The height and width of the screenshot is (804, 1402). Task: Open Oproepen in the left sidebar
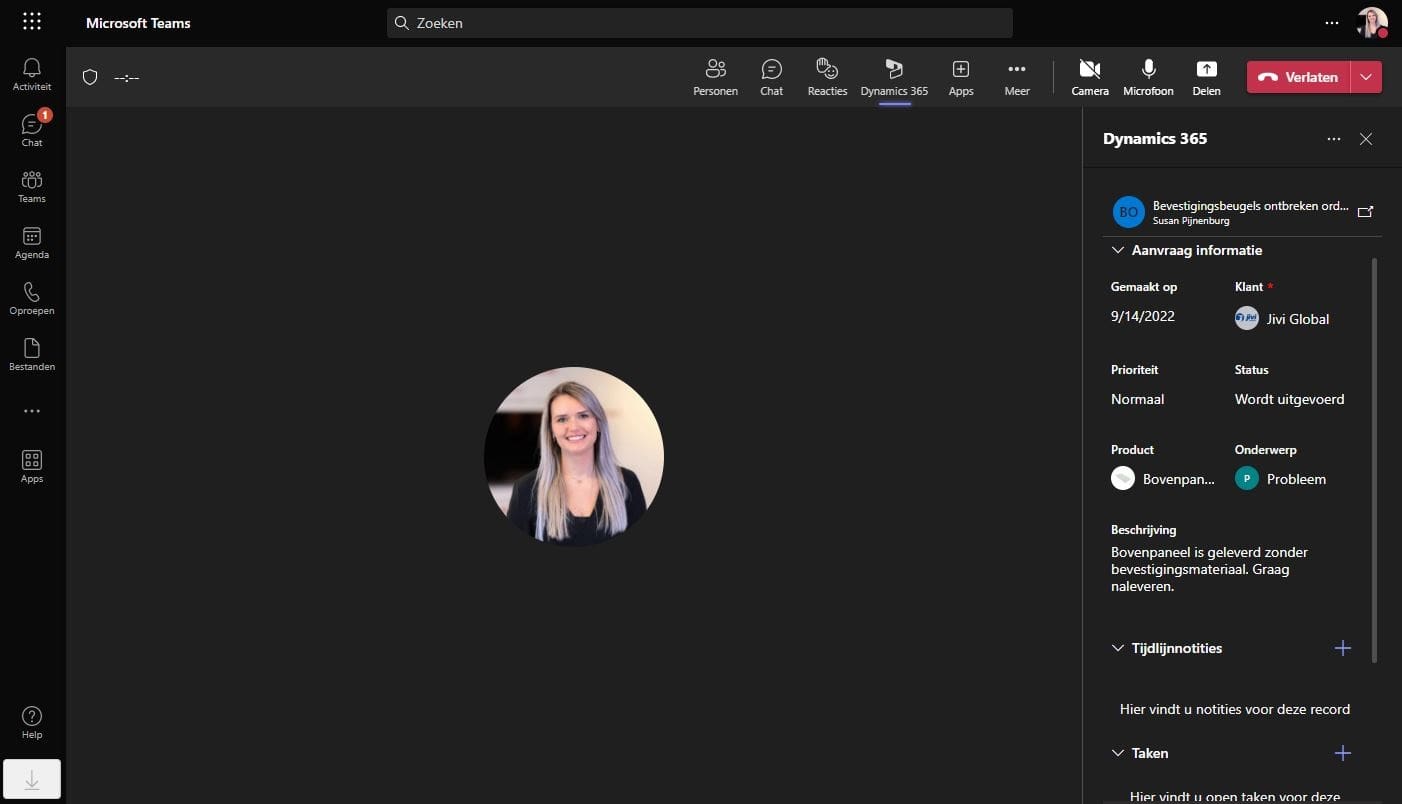click(x=32, y=298)
